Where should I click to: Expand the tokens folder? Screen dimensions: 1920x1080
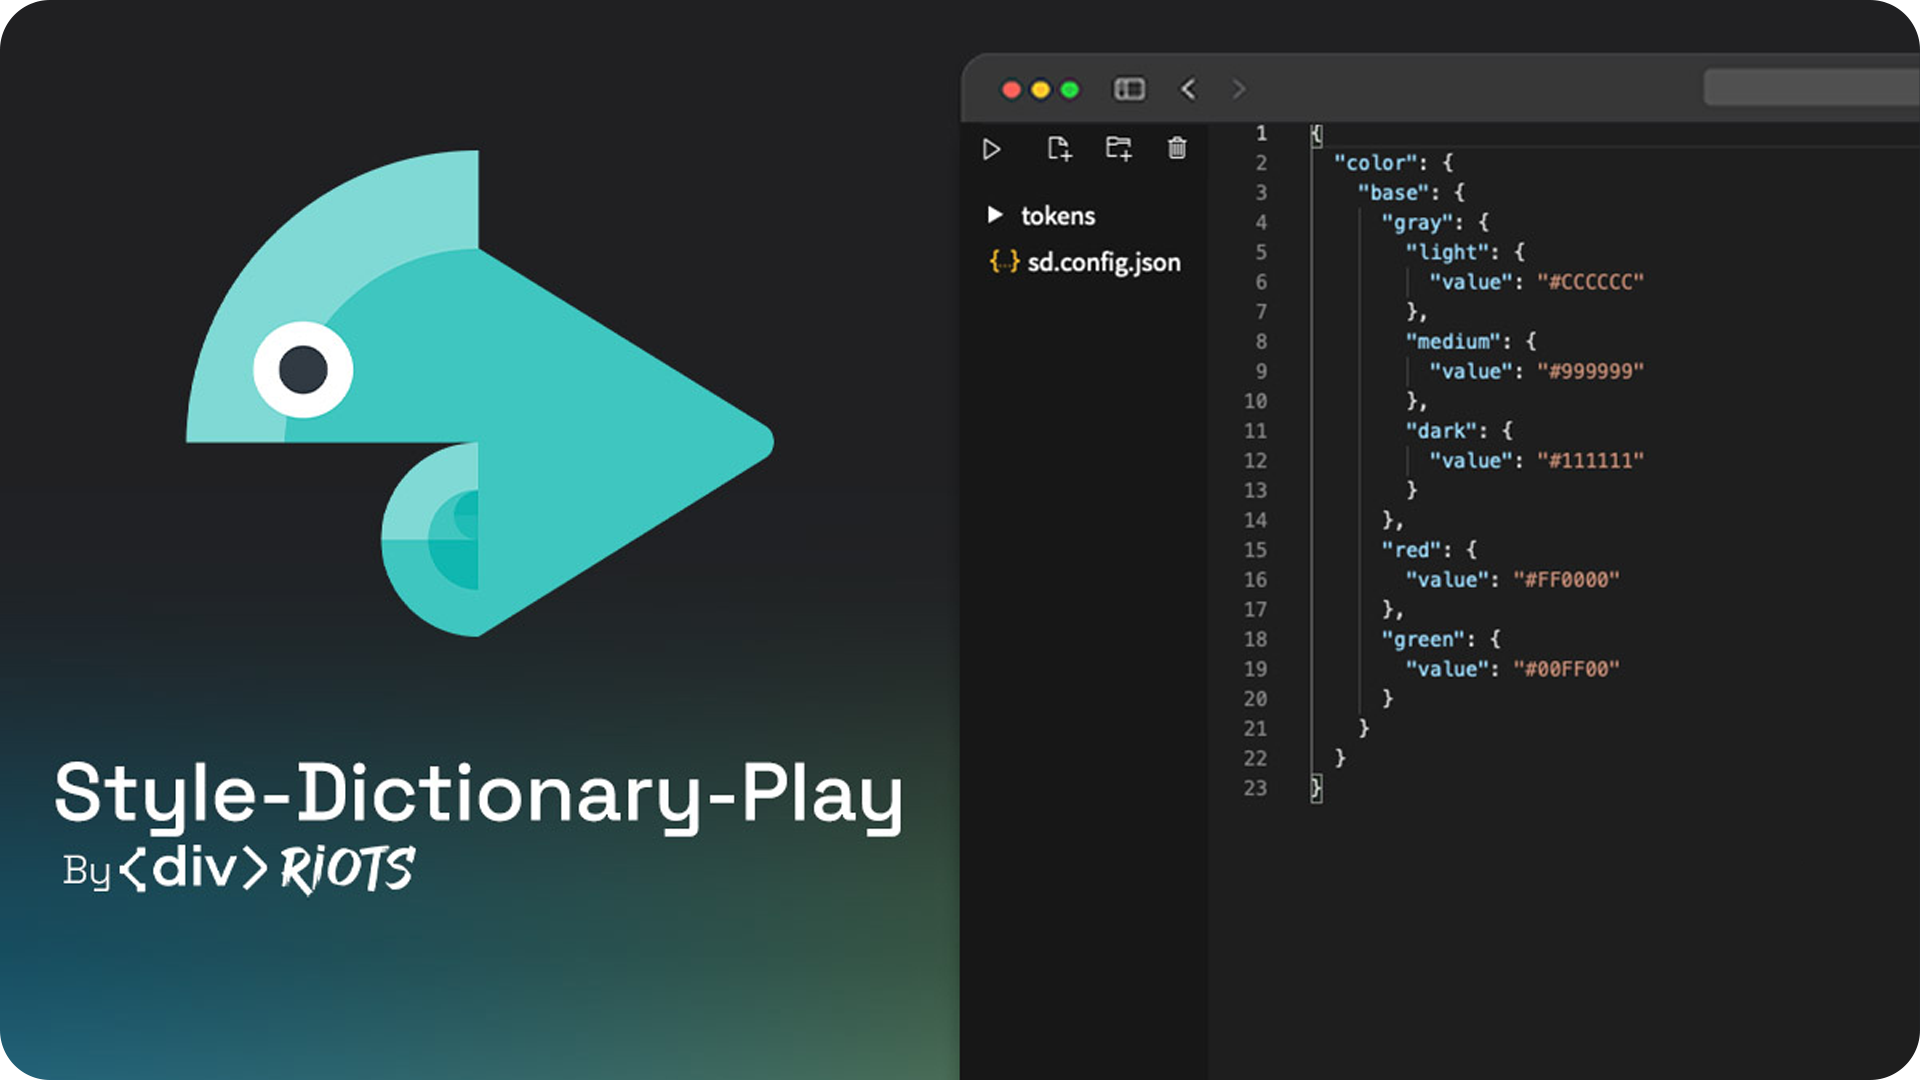(x=995, y=214)
